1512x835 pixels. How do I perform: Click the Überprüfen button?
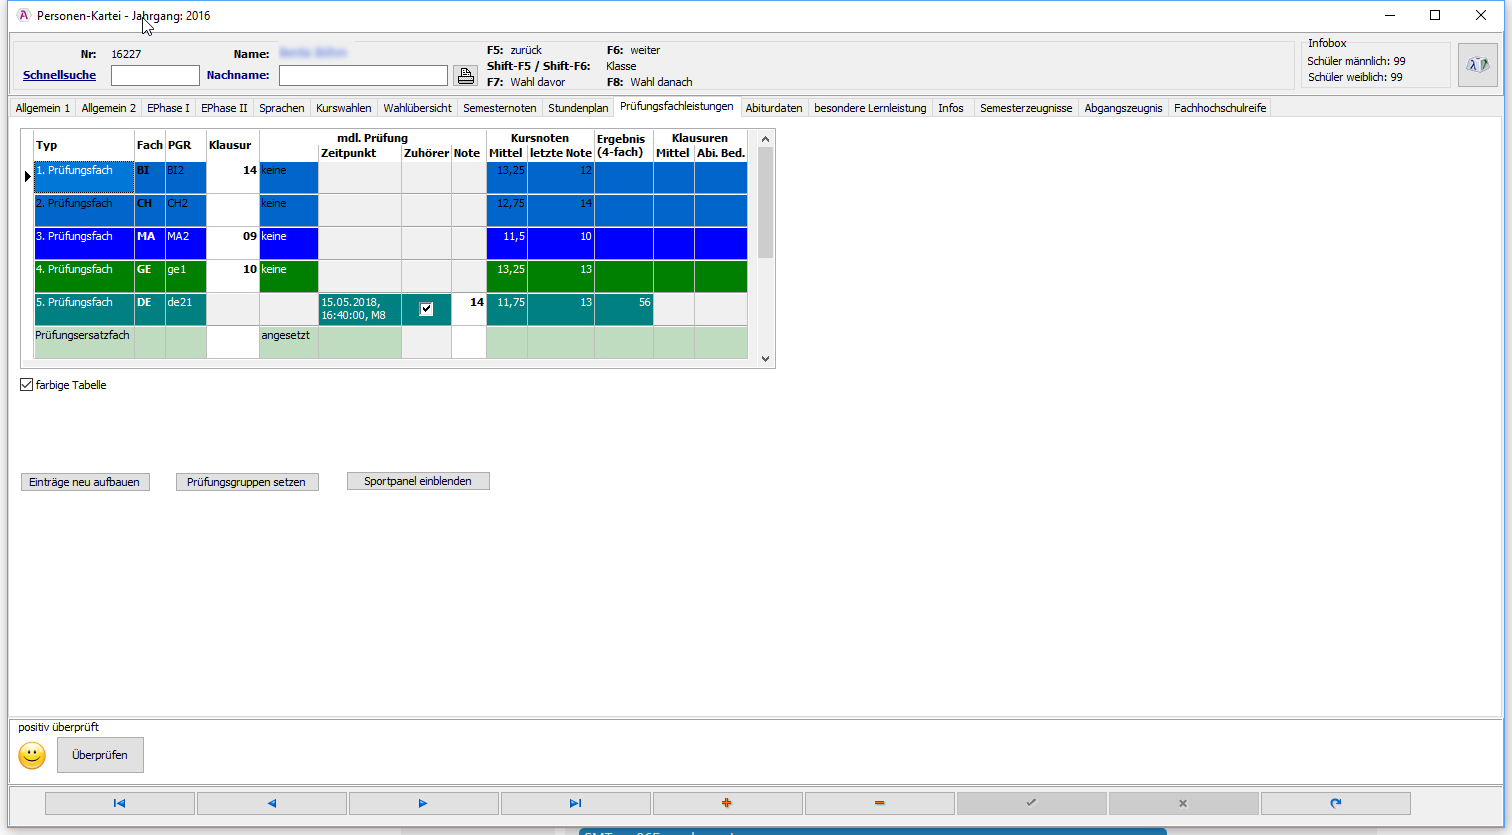click(x=100, y=755)
